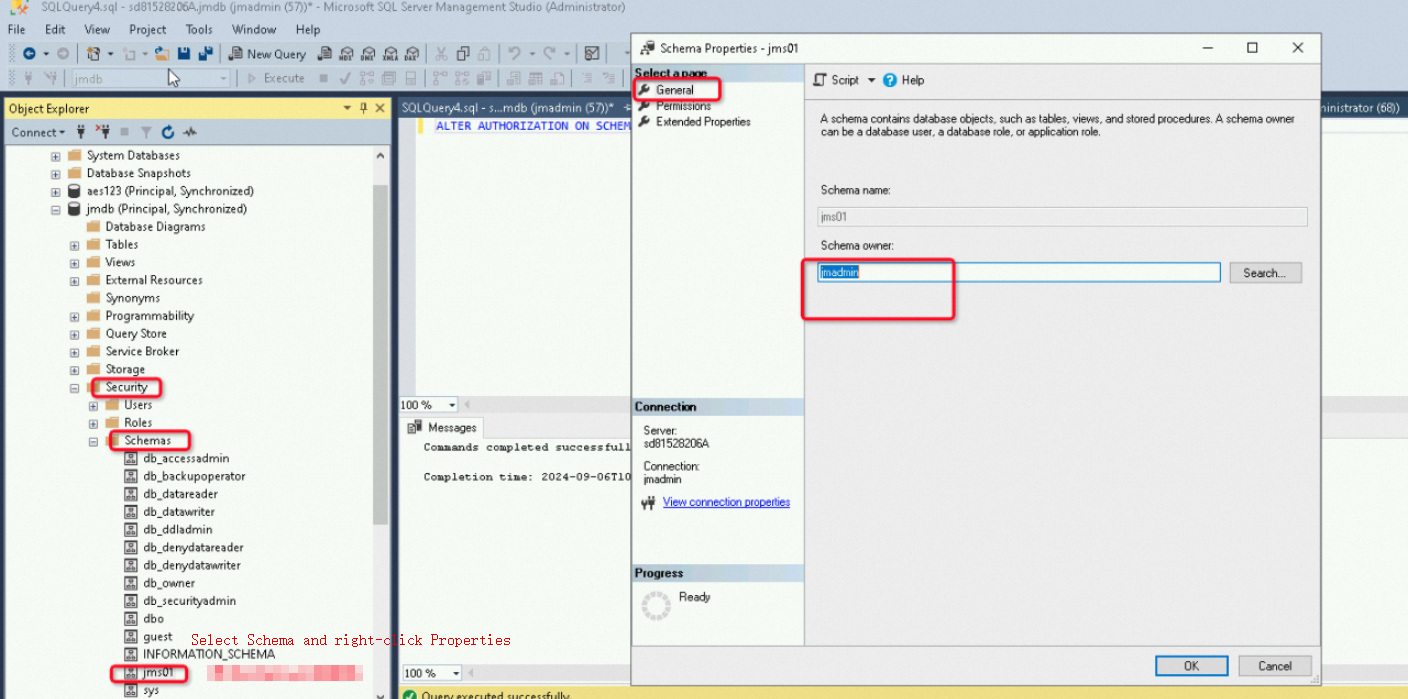
Task: Click the Parse checkmark icon
Action: (345, 78)
